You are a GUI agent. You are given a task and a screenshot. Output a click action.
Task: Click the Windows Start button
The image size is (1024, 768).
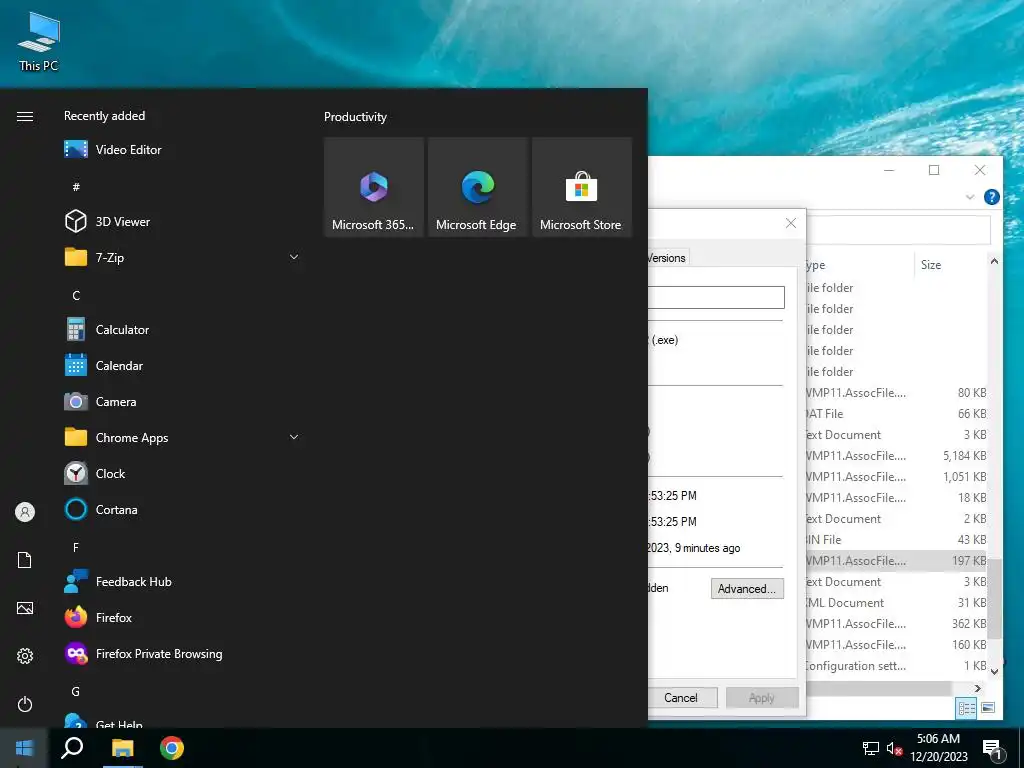tap(24, 748)
